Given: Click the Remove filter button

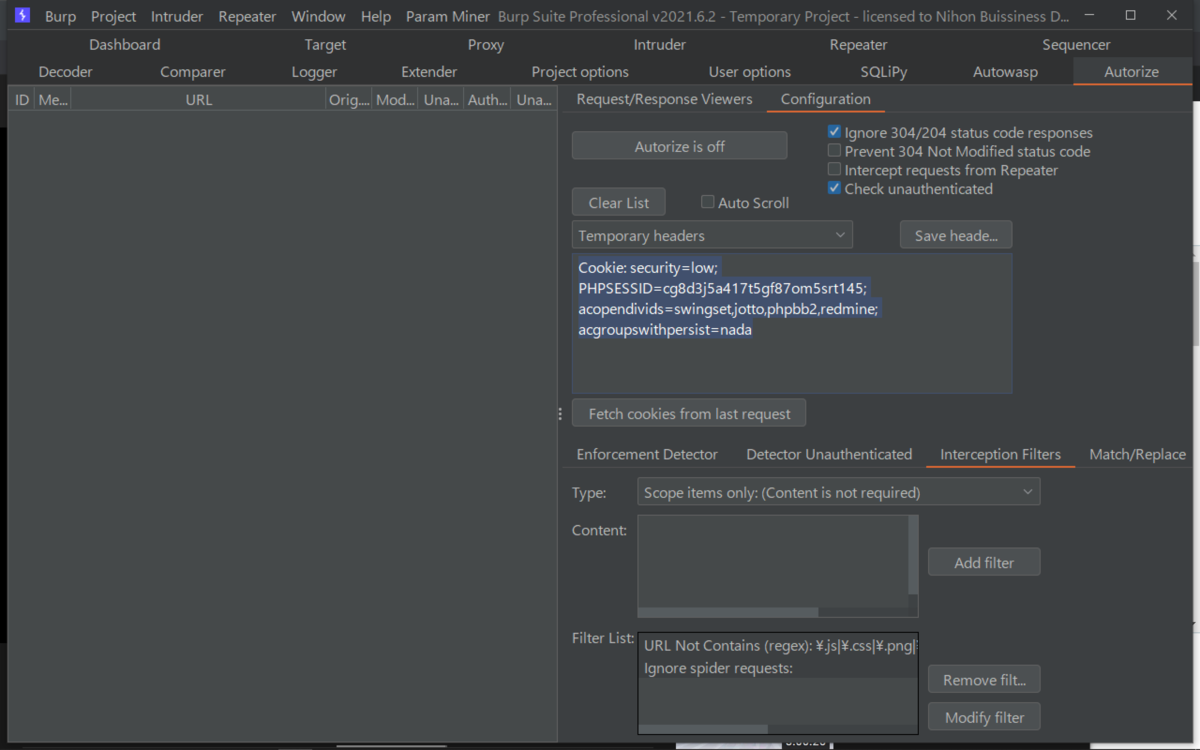Looking at the screenshot, I should (984, 680).
